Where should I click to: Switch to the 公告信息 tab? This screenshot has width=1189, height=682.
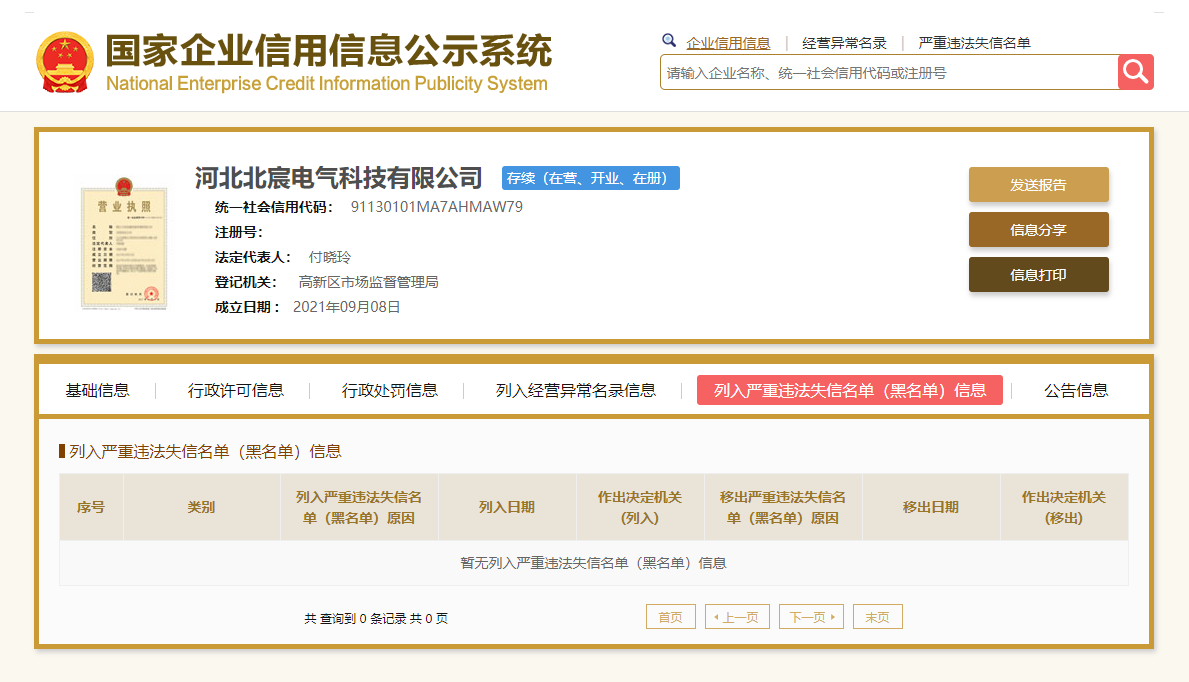1076,391
